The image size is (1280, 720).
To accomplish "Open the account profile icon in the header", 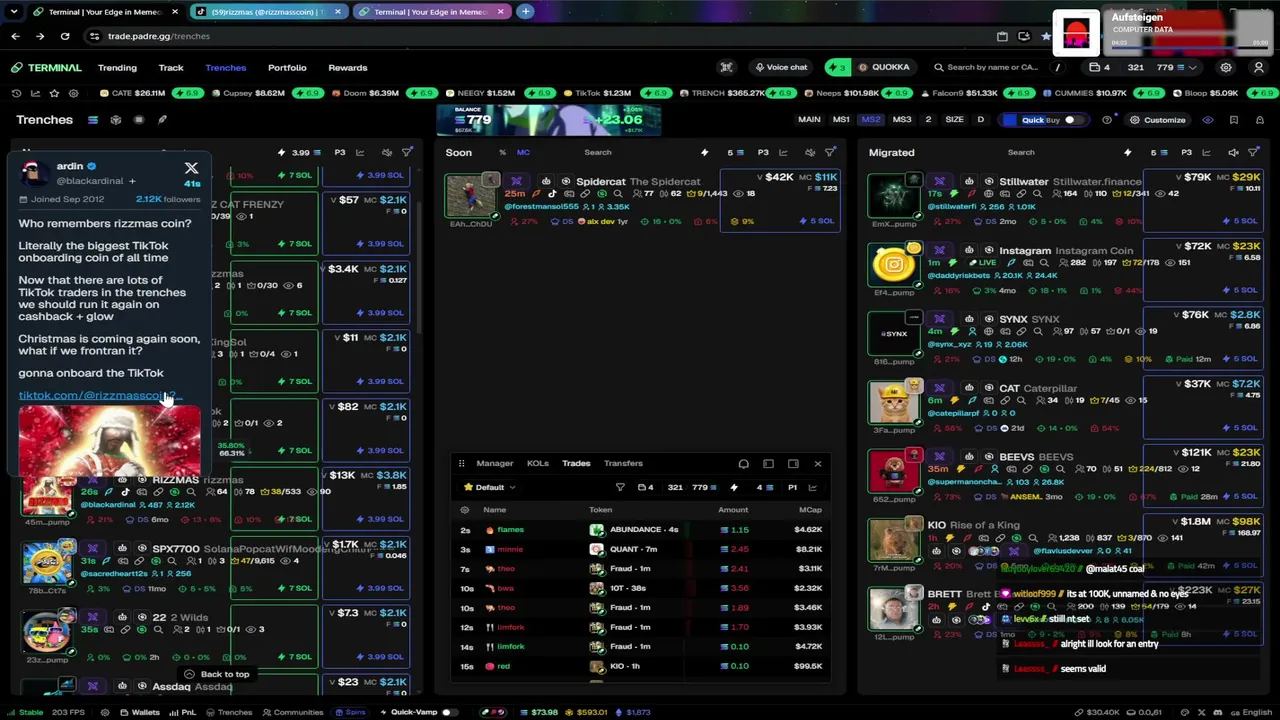I will point(1258,68).
